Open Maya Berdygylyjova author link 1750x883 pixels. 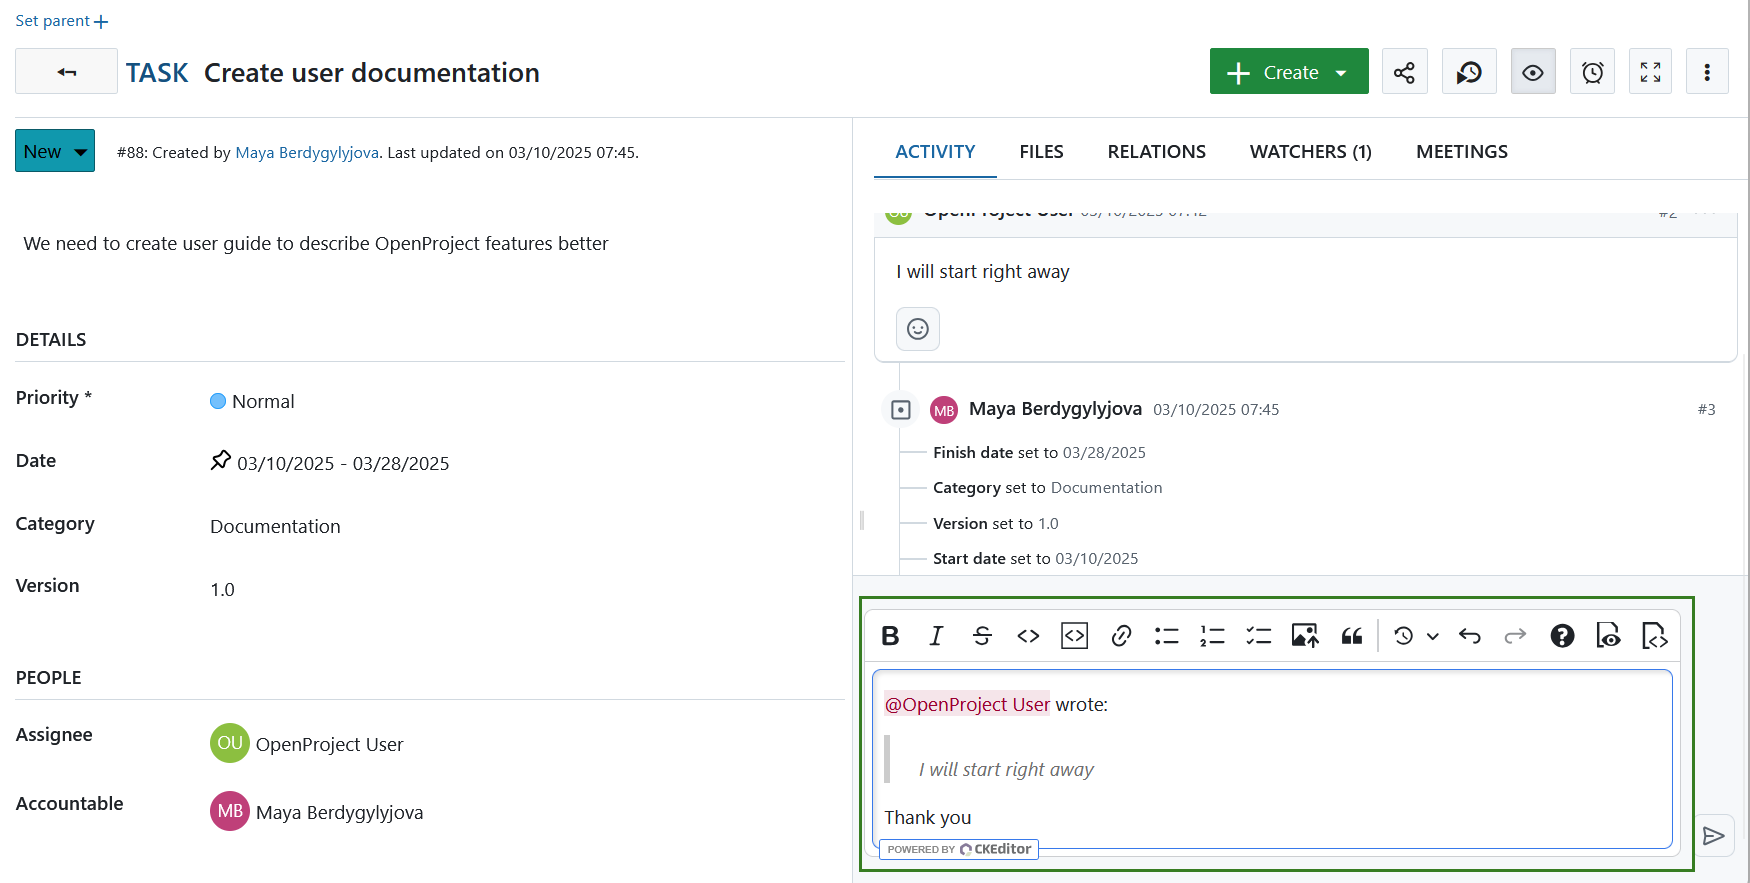coord(307,153)
